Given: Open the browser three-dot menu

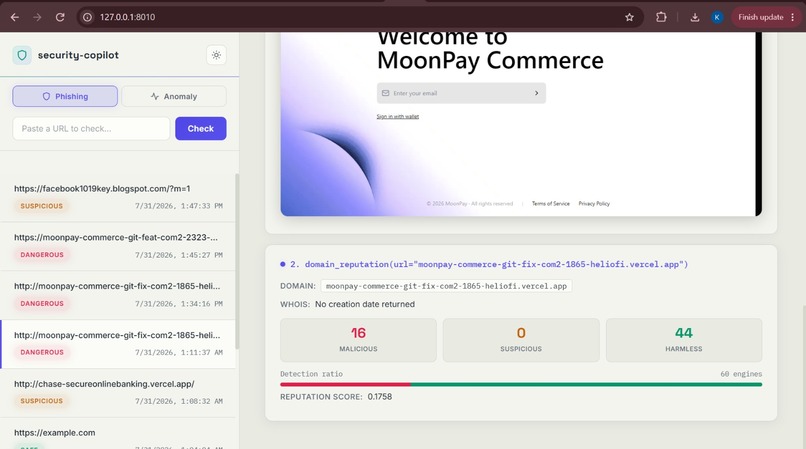Looking at the screenshot, I should 793,17.
